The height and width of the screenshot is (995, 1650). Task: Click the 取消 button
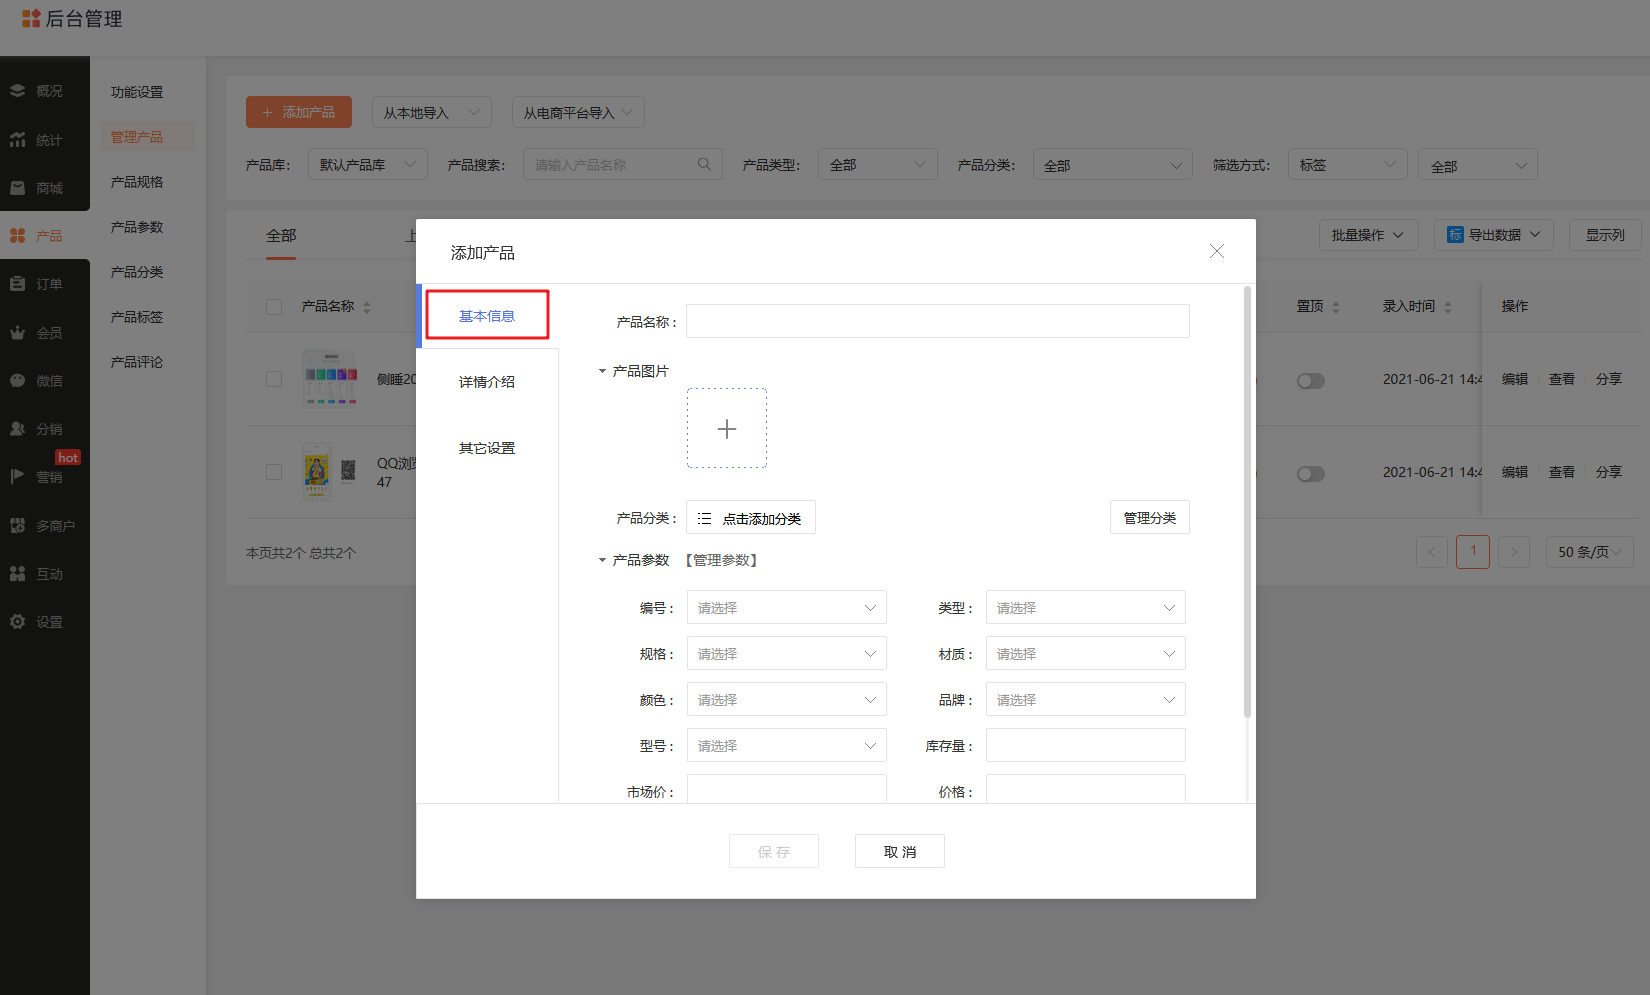tap(900, 851)
